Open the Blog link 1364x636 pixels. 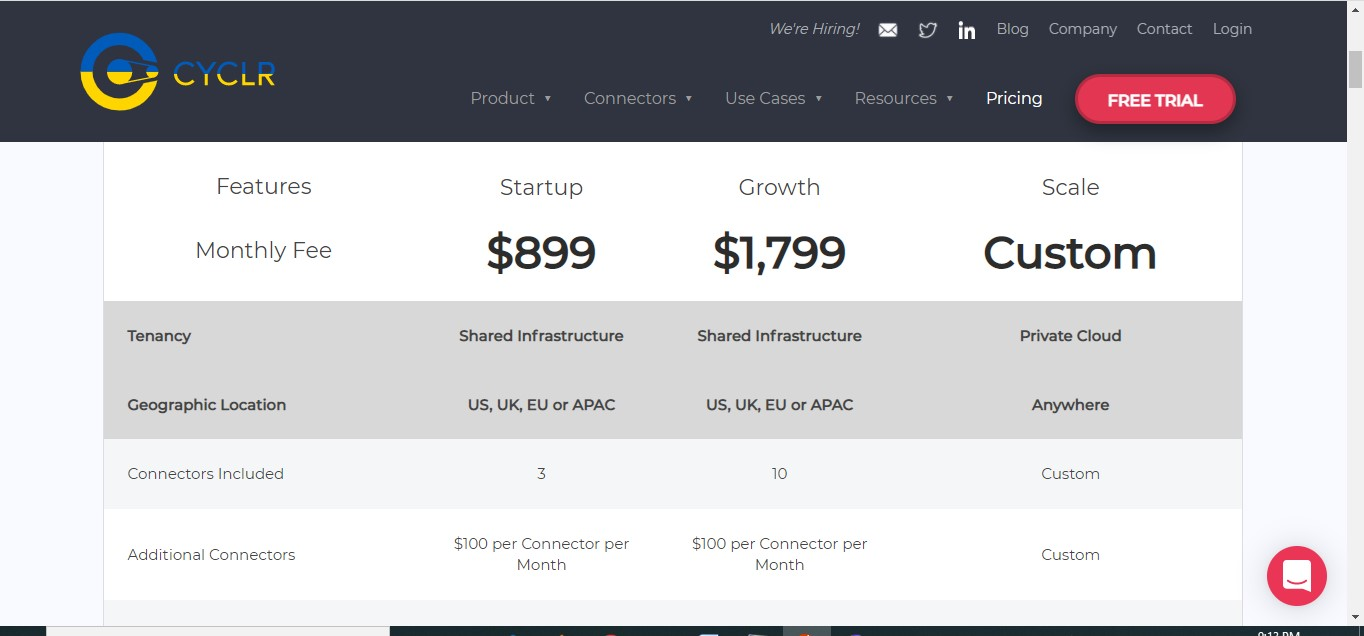coord(1012,29)
